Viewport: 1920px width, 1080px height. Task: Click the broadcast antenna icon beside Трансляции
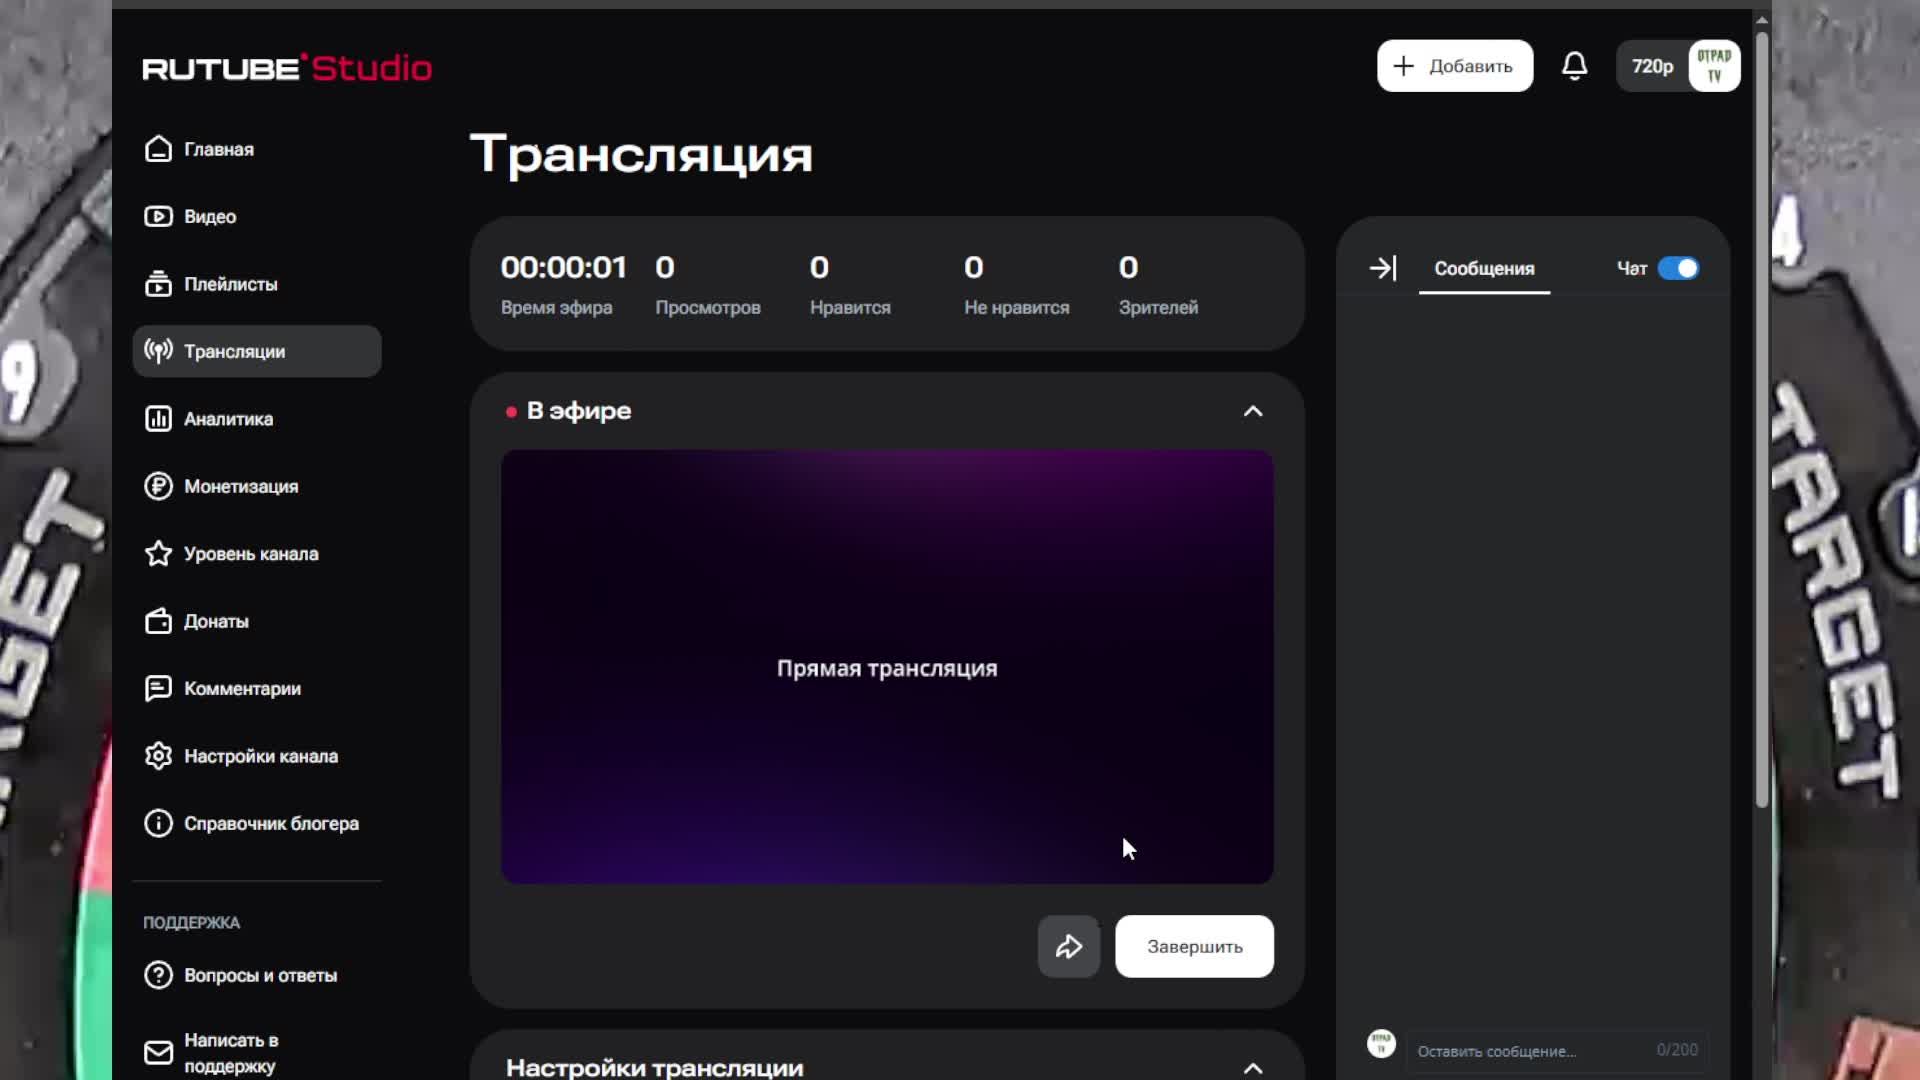[158, 351]
